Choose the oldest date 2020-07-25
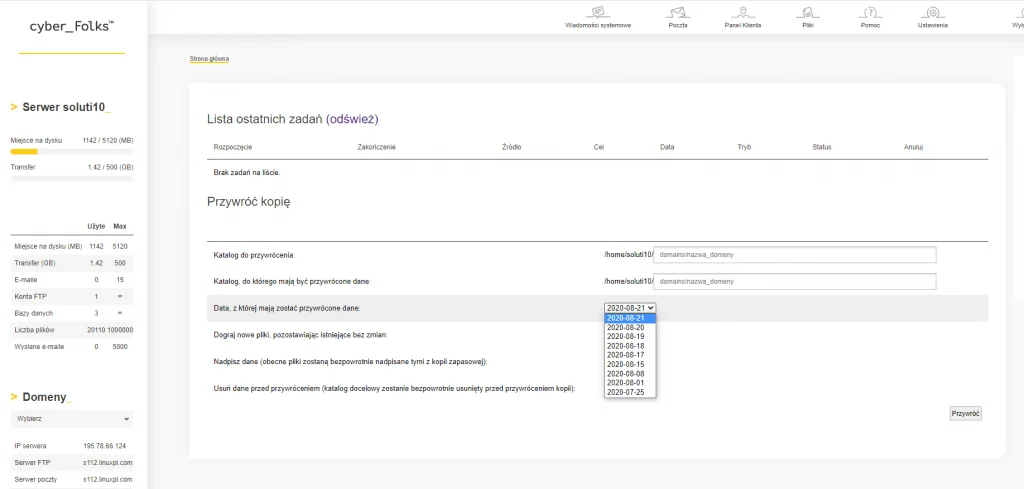Image resolution: width=1024 pixels, height=489 pixels. click(630, 392)
